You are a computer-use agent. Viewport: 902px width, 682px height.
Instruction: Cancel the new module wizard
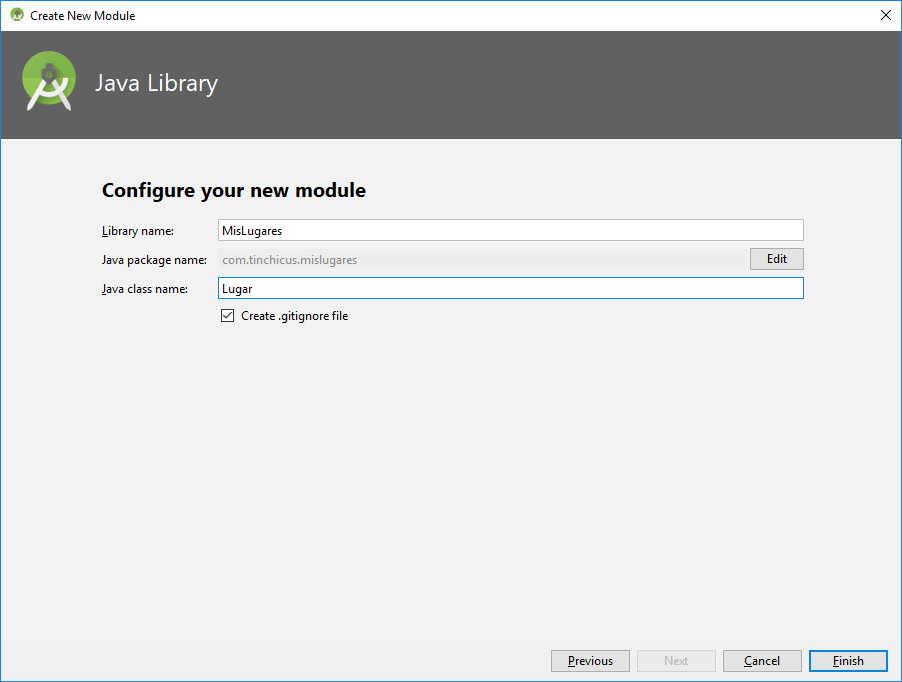tap(762, 661)
